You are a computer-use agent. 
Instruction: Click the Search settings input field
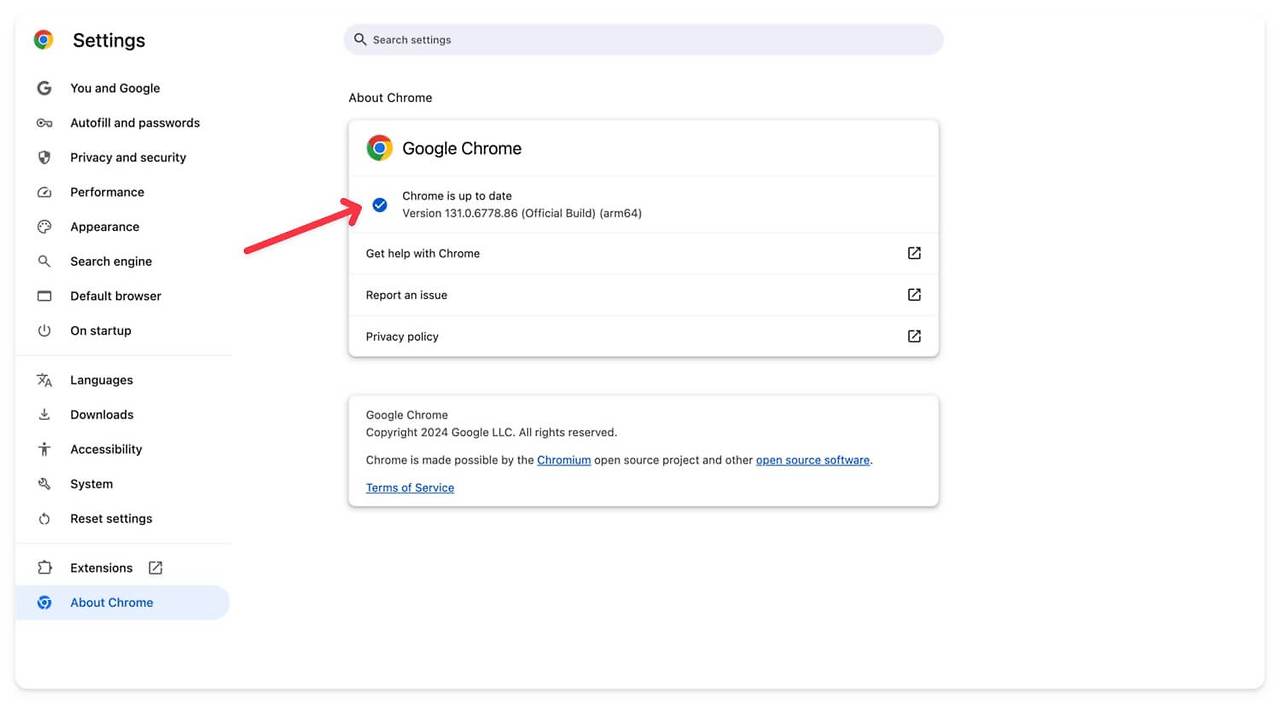643,40
